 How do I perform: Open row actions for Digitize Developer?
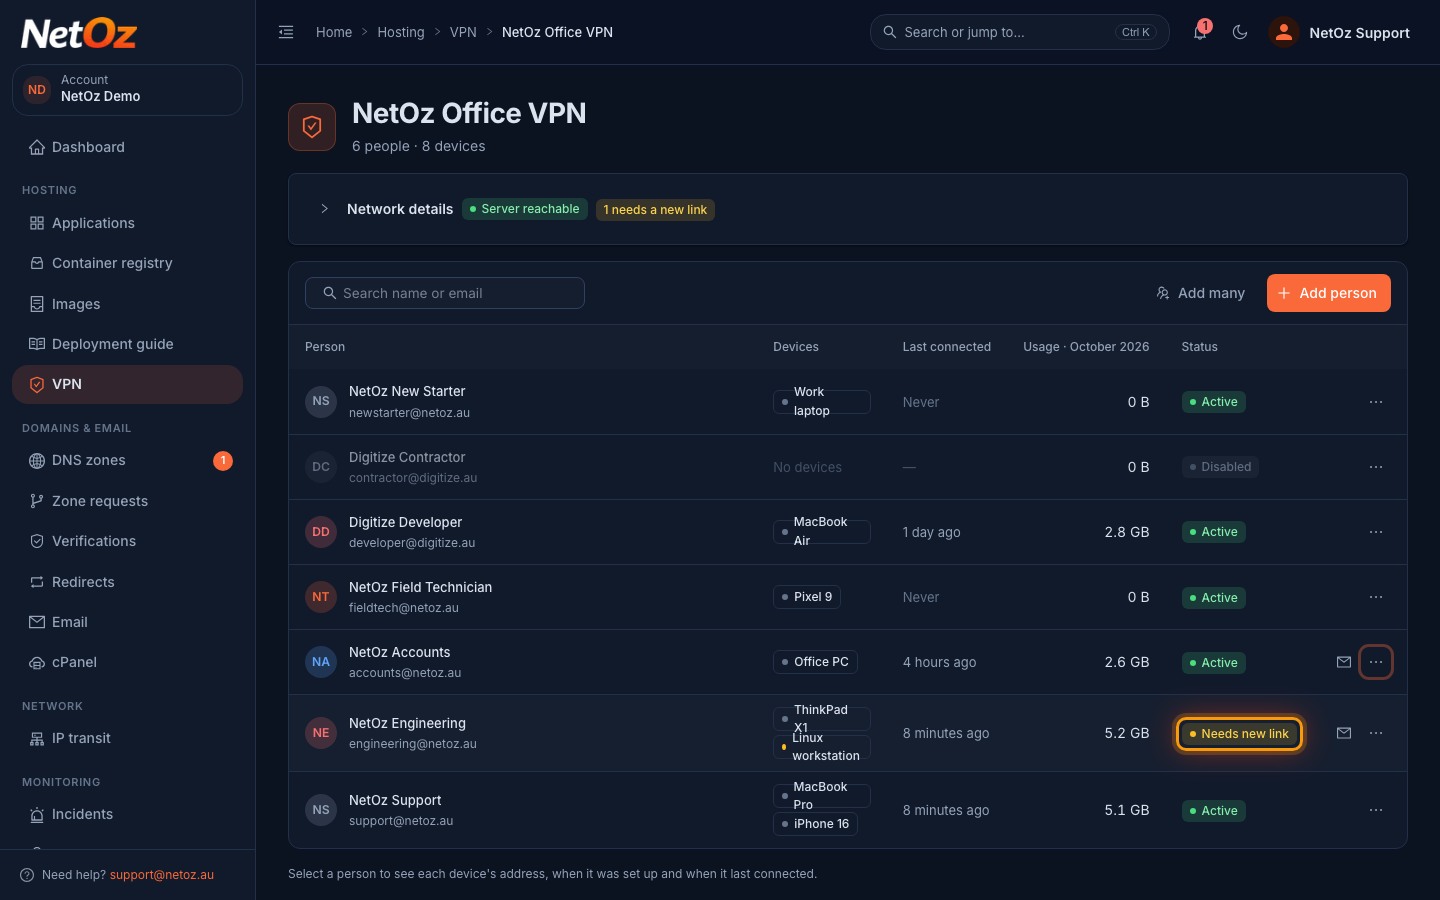pos(1376,532)
